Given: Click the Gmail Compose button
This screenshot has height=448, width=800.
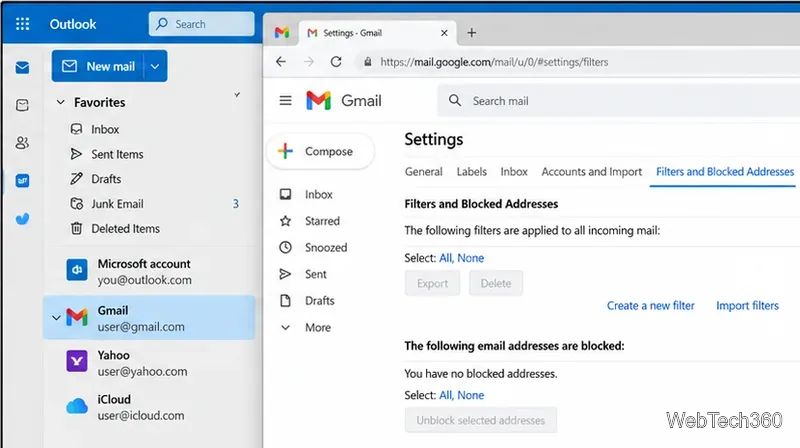Looking at the screenshot, I should pos(320,152).
